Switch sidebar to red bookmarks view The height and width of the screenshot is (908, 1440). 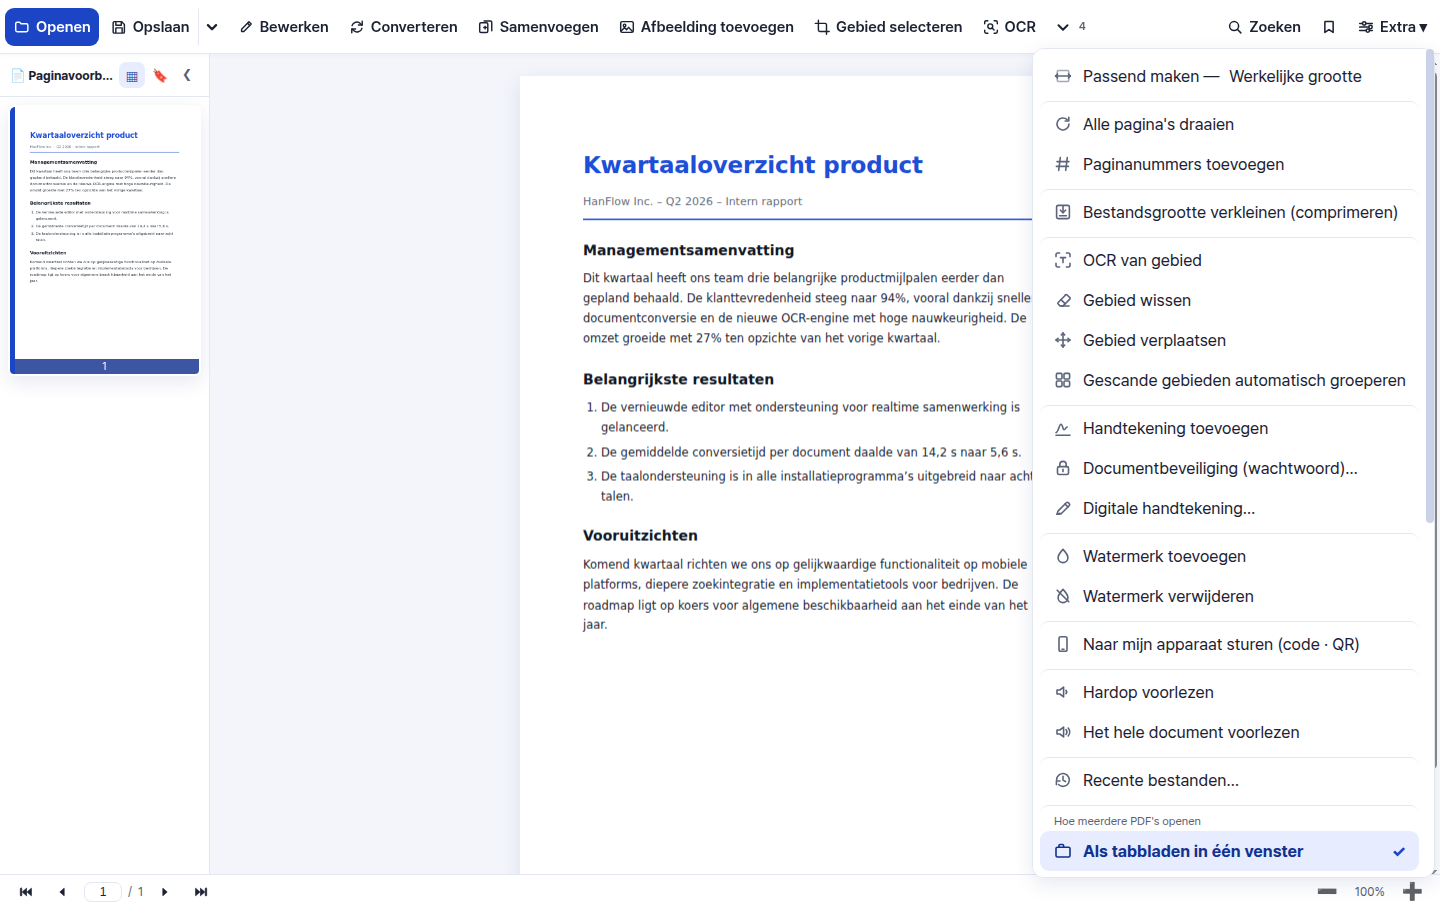click(160, 76)
